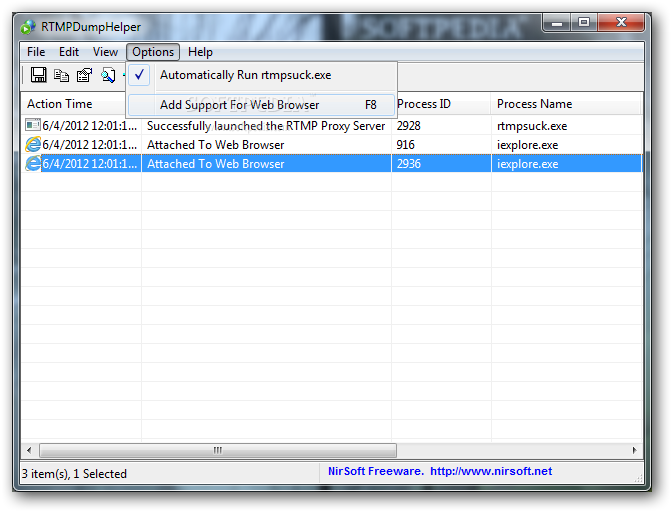Click the 'NirSoft Freeware.' status bar text

point(376,471)
